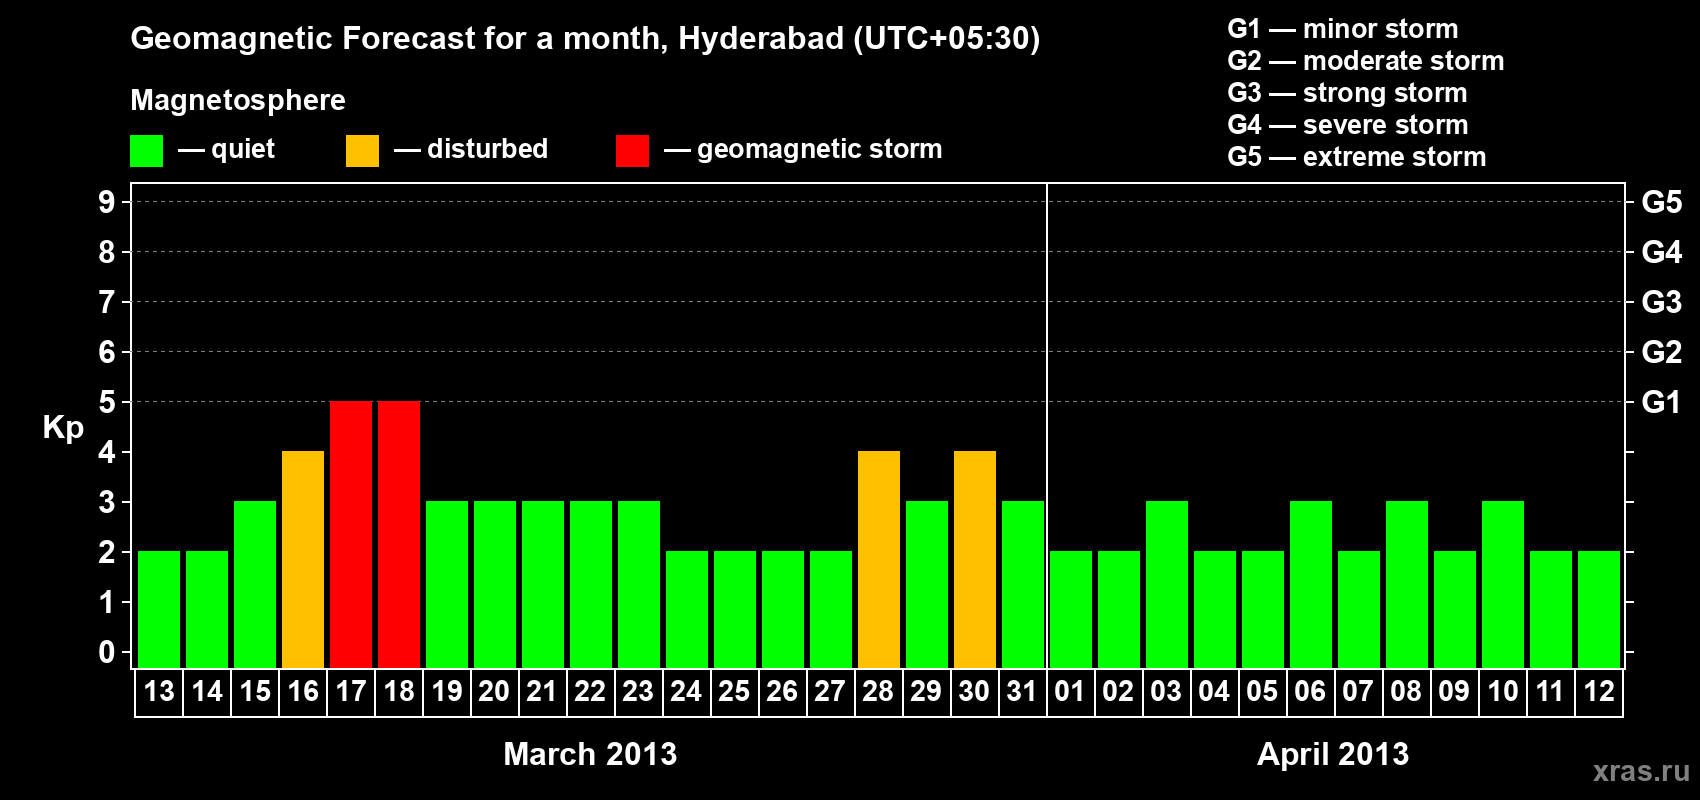Click the date label 07
This screenshot has width=1700, height=800.
[1359, 691]
